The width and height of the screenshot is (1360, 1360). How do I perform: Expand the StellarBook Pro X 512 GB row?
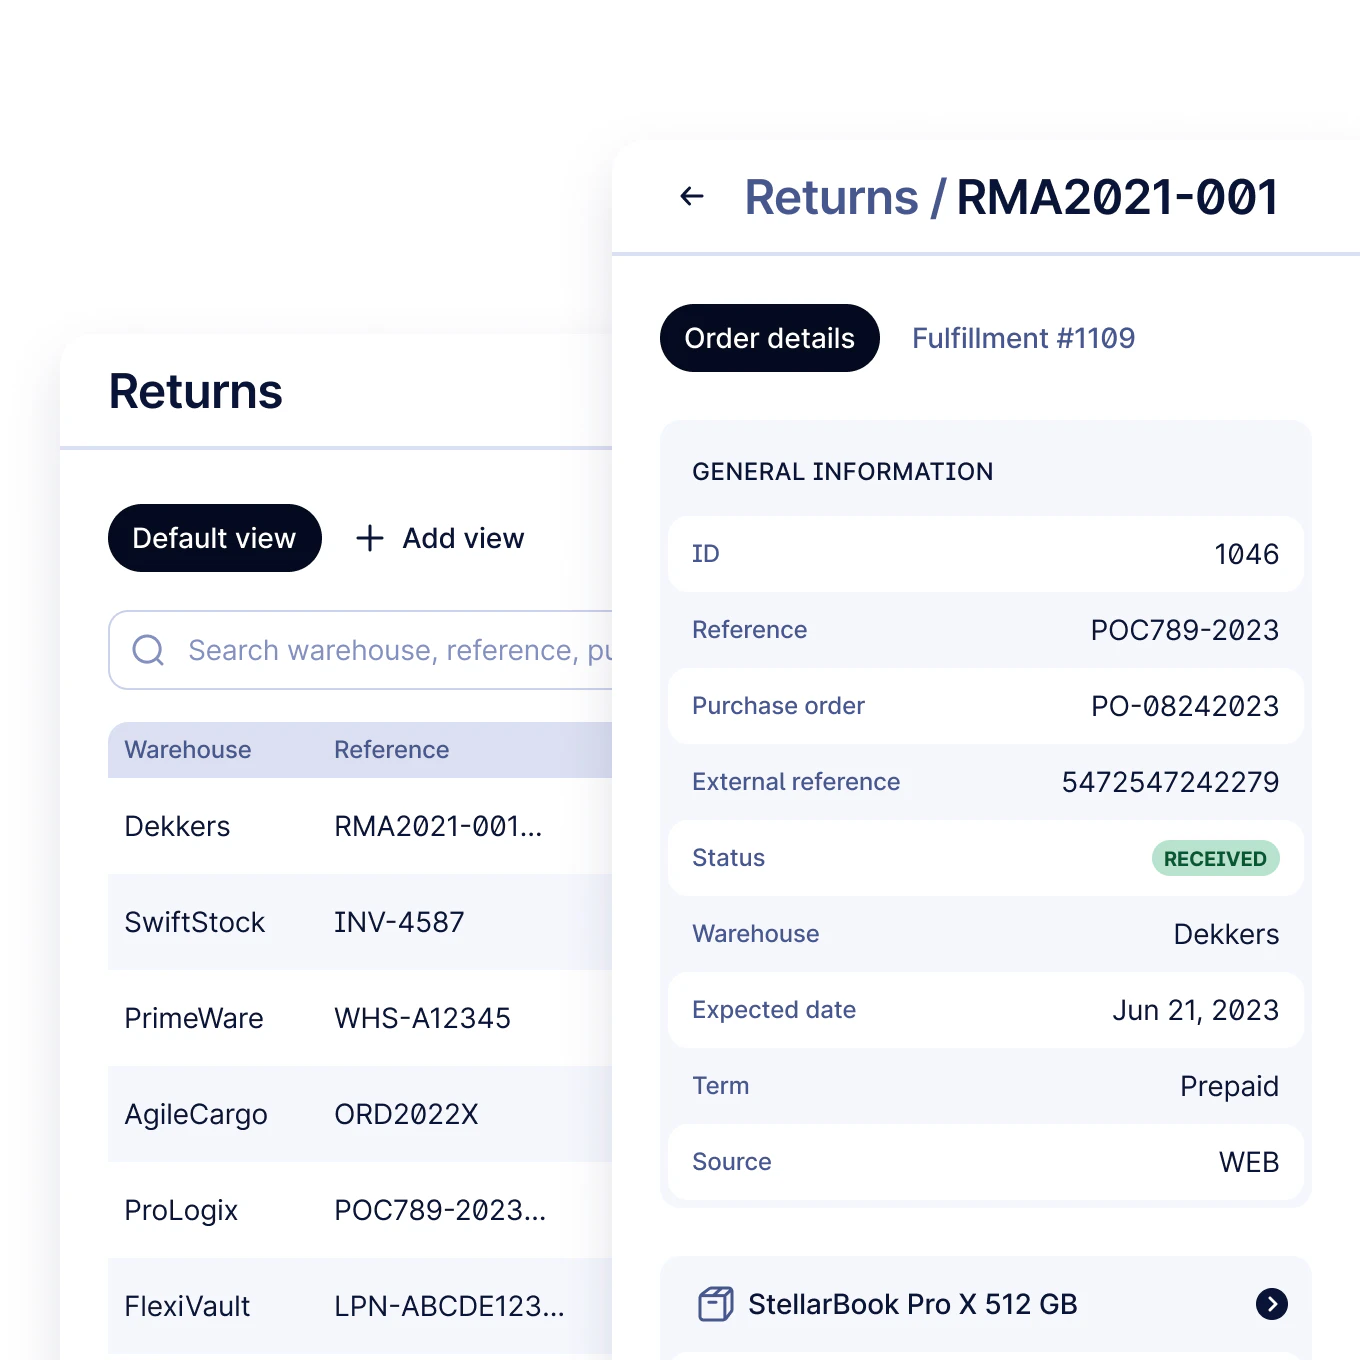click(x=985, y=1304)
